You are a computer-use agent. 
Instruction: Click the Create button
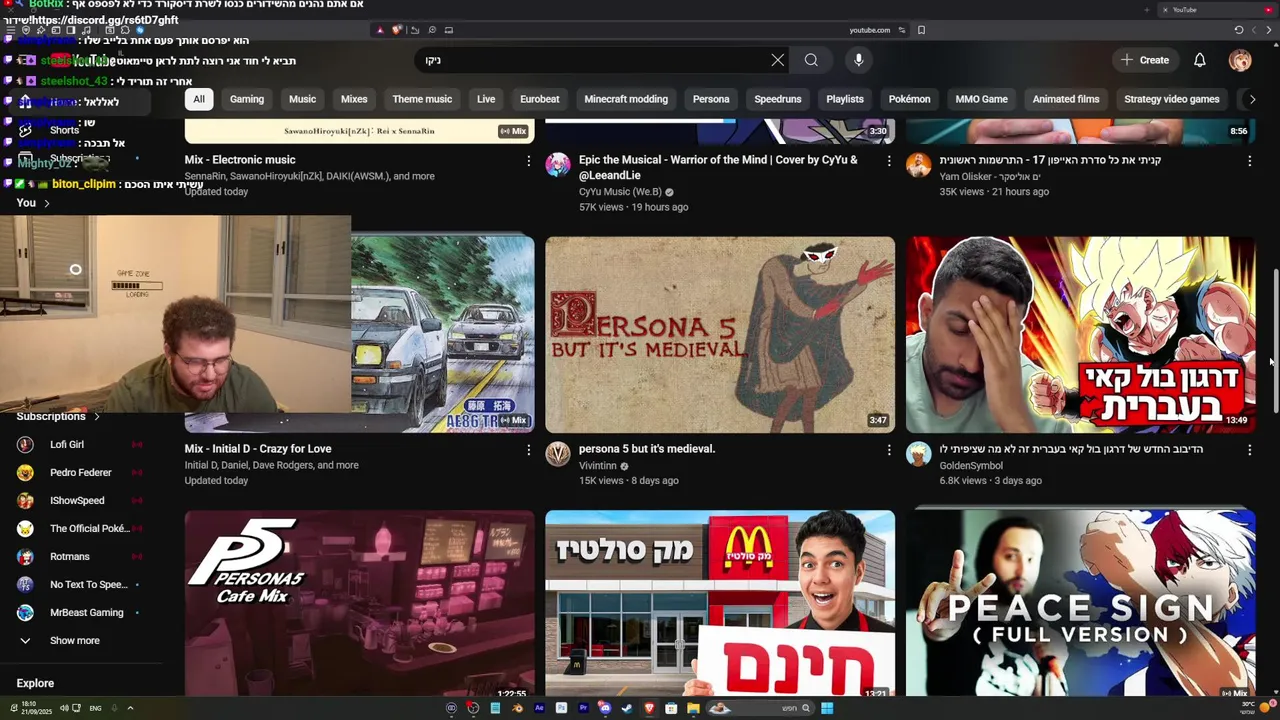point(1145,60)
